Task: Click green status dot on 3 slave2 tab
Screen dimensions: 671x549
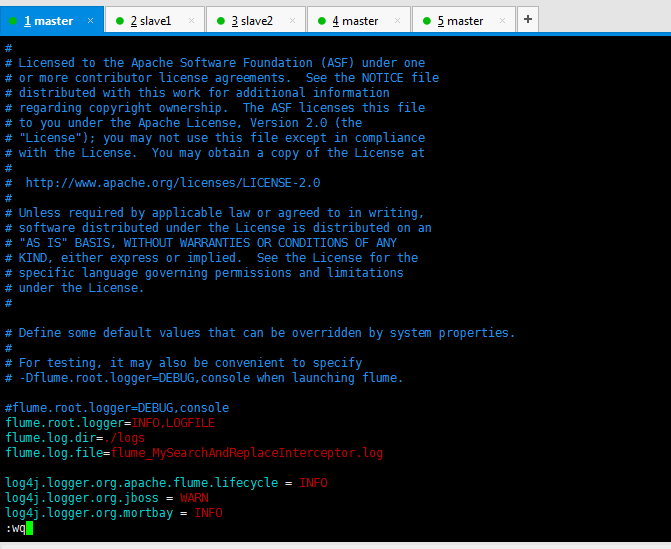Action: 221,21
